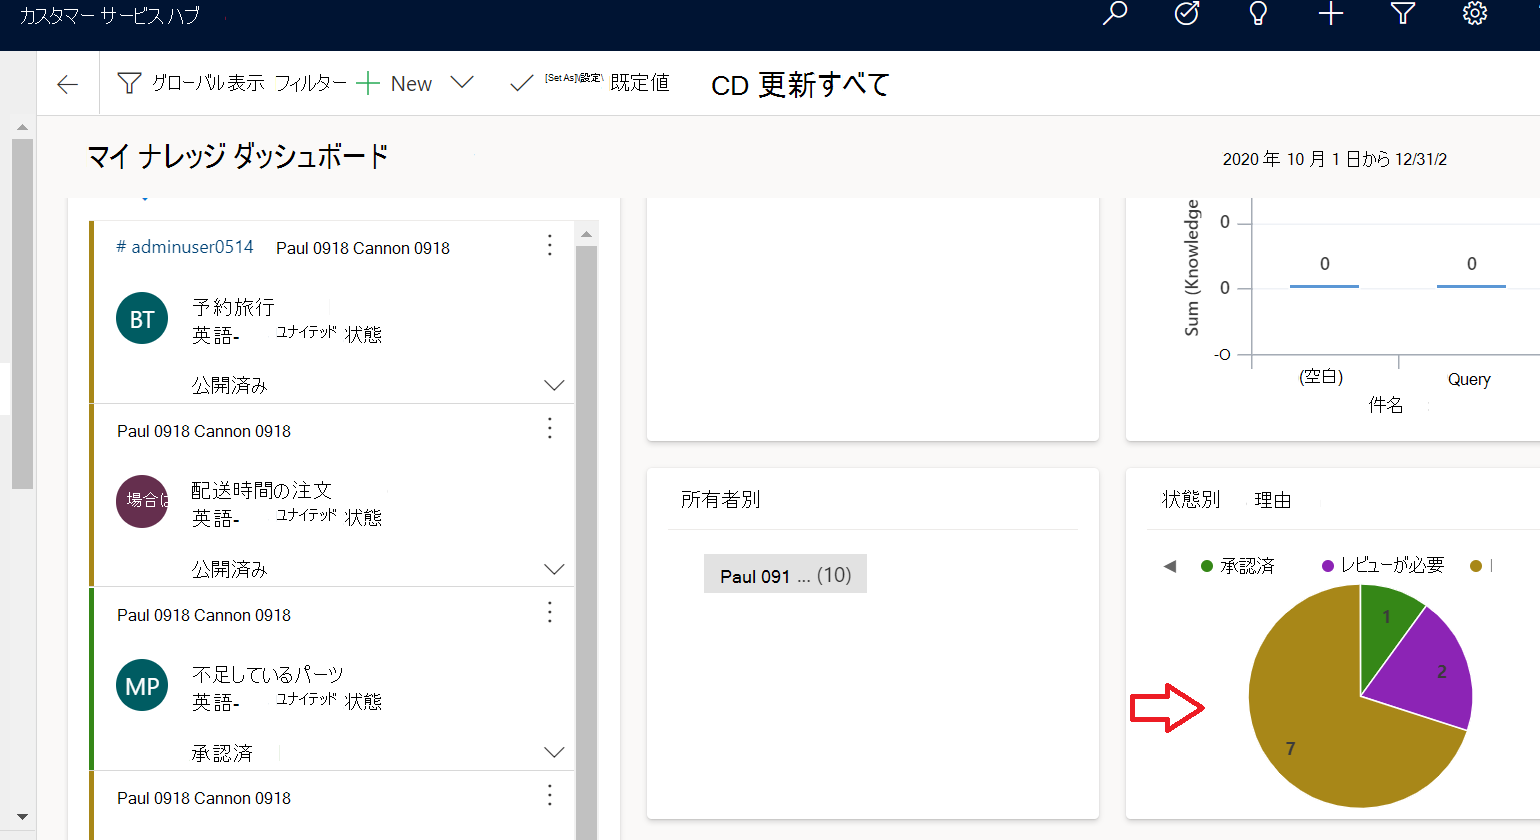Expand the 配送時間の注文 card chevron
1540x840 pixels.
(554, 569)
